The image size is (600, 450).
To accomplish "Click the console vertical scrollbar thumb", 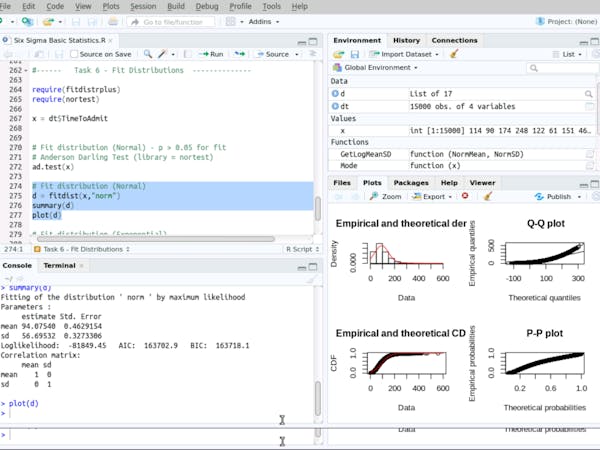I will coord(318,398).
